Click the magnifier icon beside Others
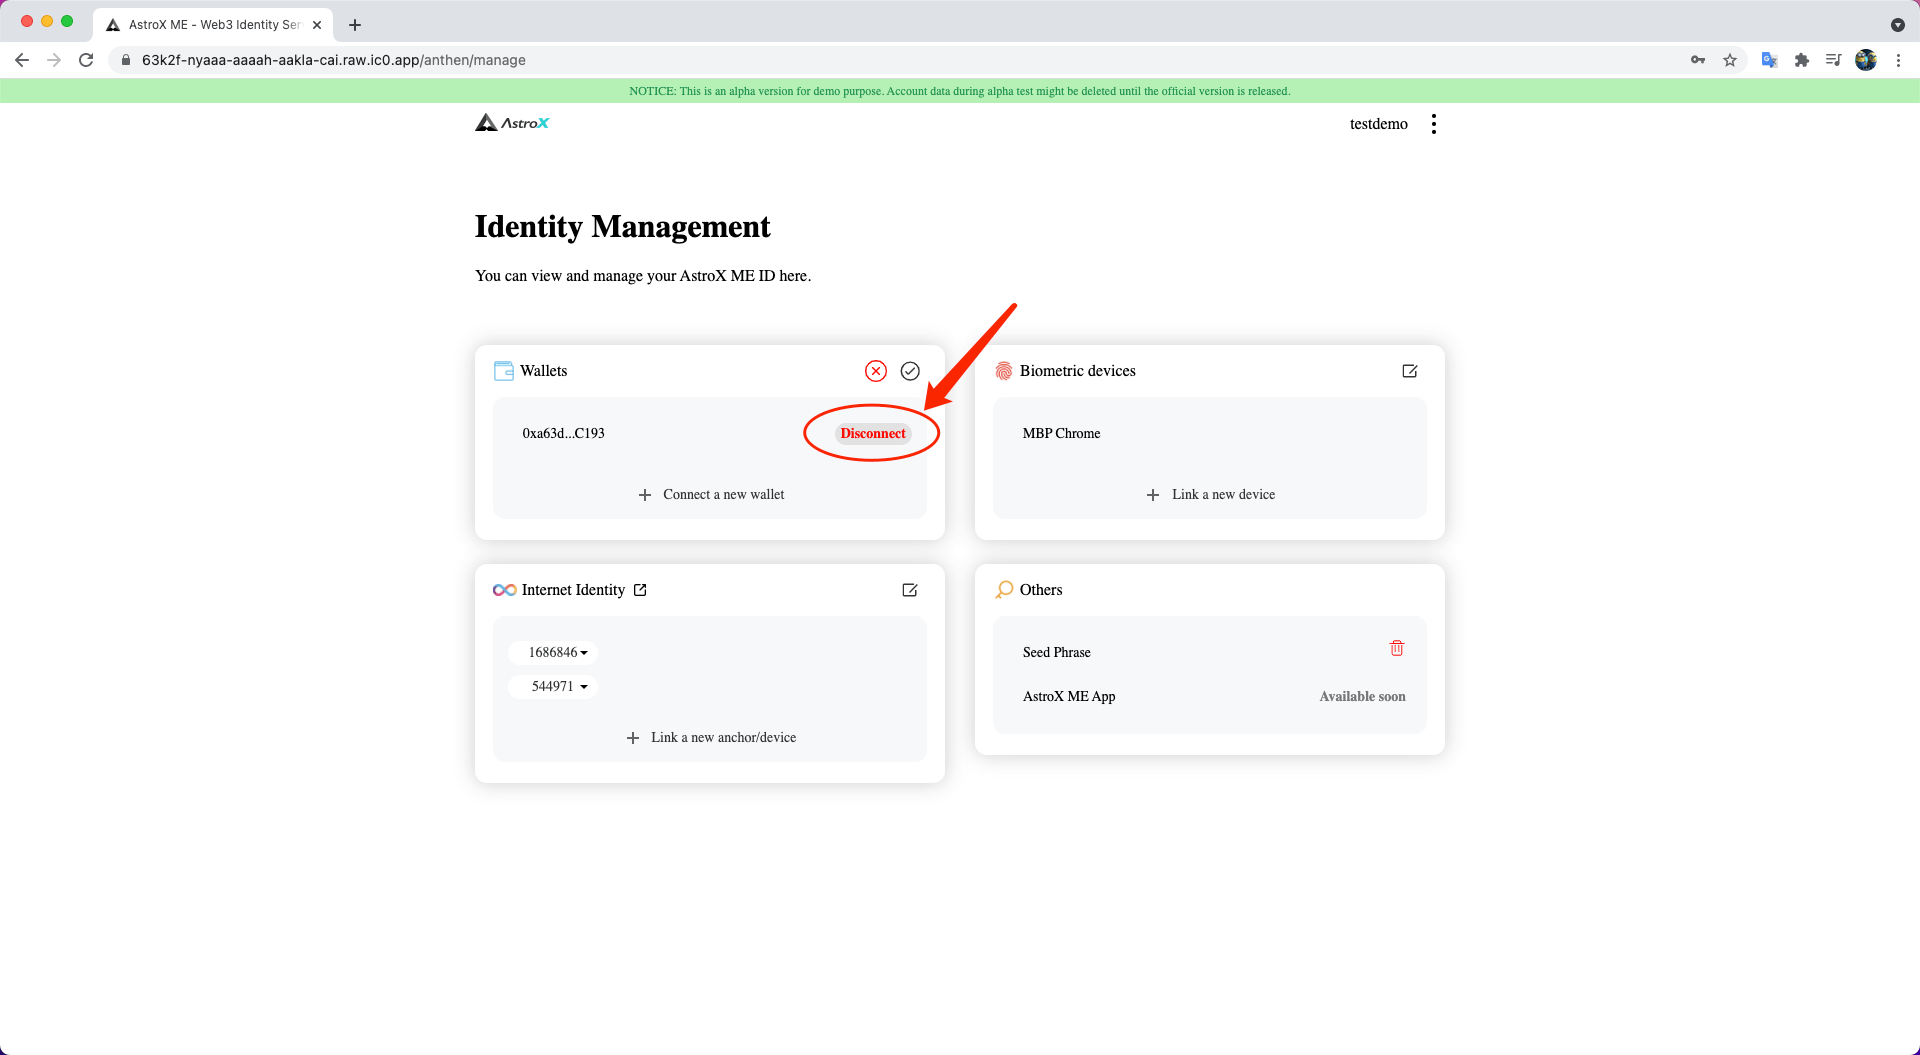The width and height of the screenshot is (1920, 1055). pyautogui.click(x=1004, y=590)
